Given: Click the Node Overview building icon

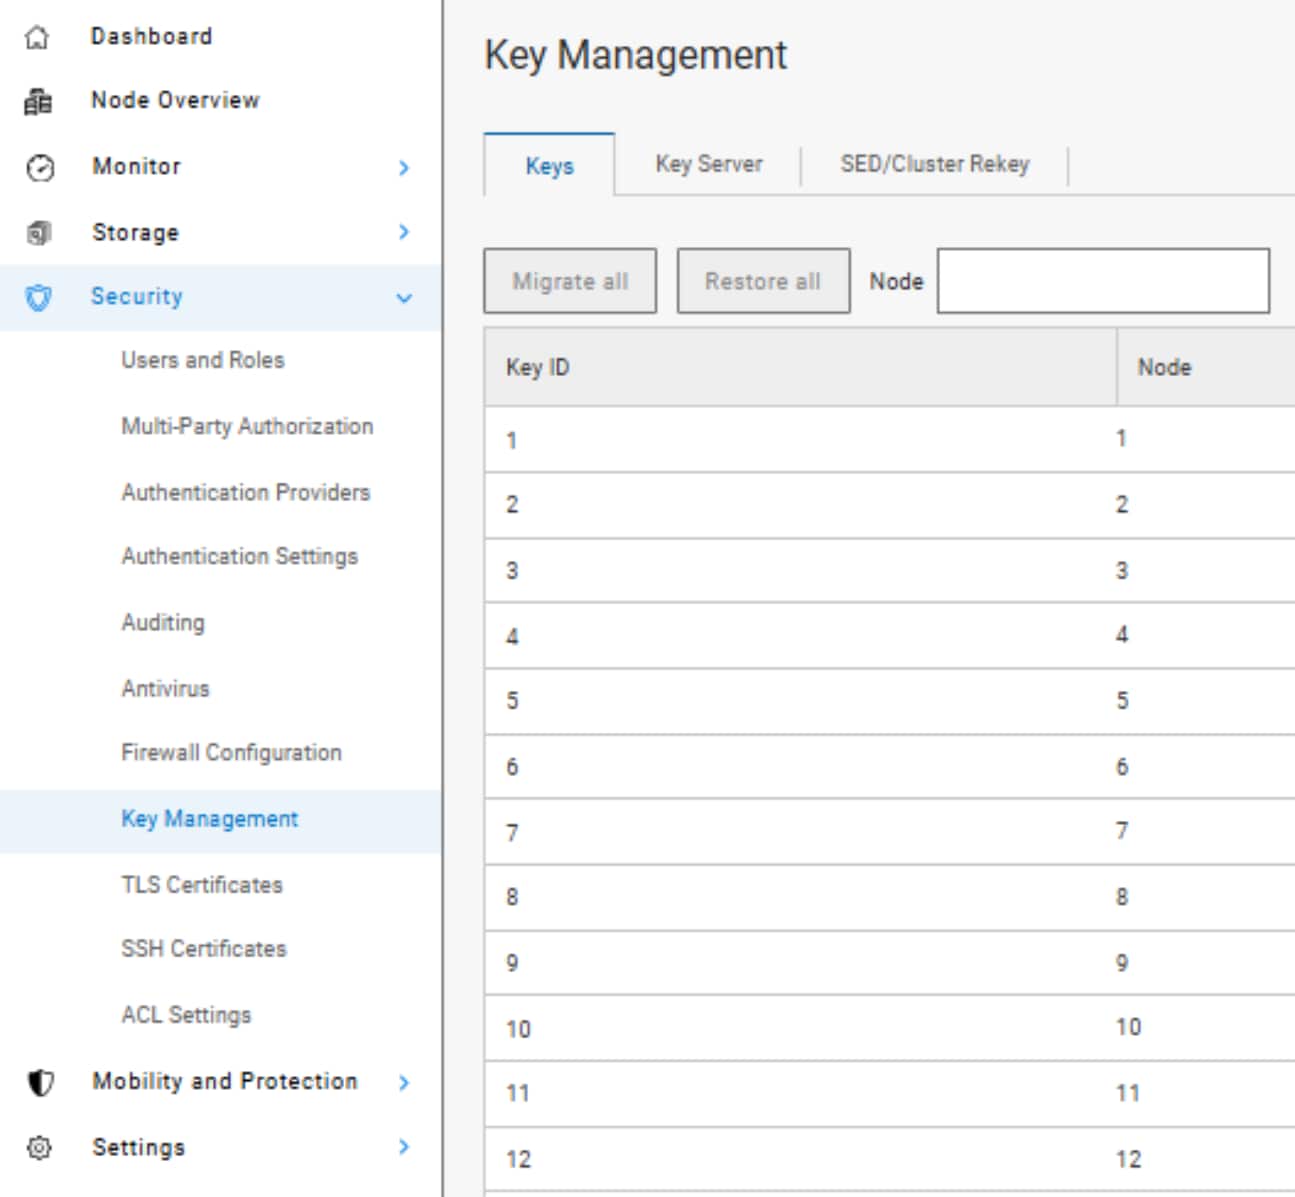Looking at the screenshot, I should pyautogui.click(x=38, y=101).
